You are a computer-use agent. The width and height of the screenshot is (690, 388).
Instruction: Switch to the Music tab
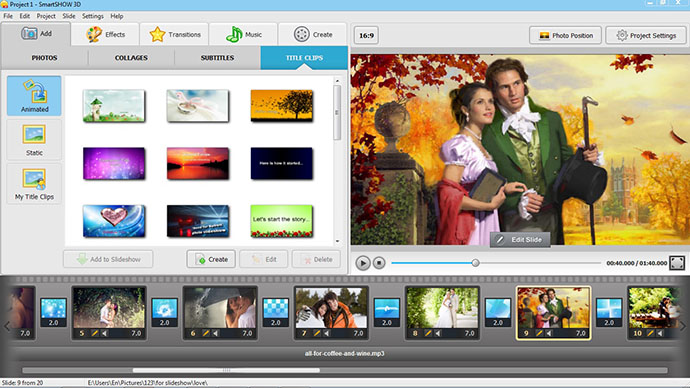tap(244, 34)
